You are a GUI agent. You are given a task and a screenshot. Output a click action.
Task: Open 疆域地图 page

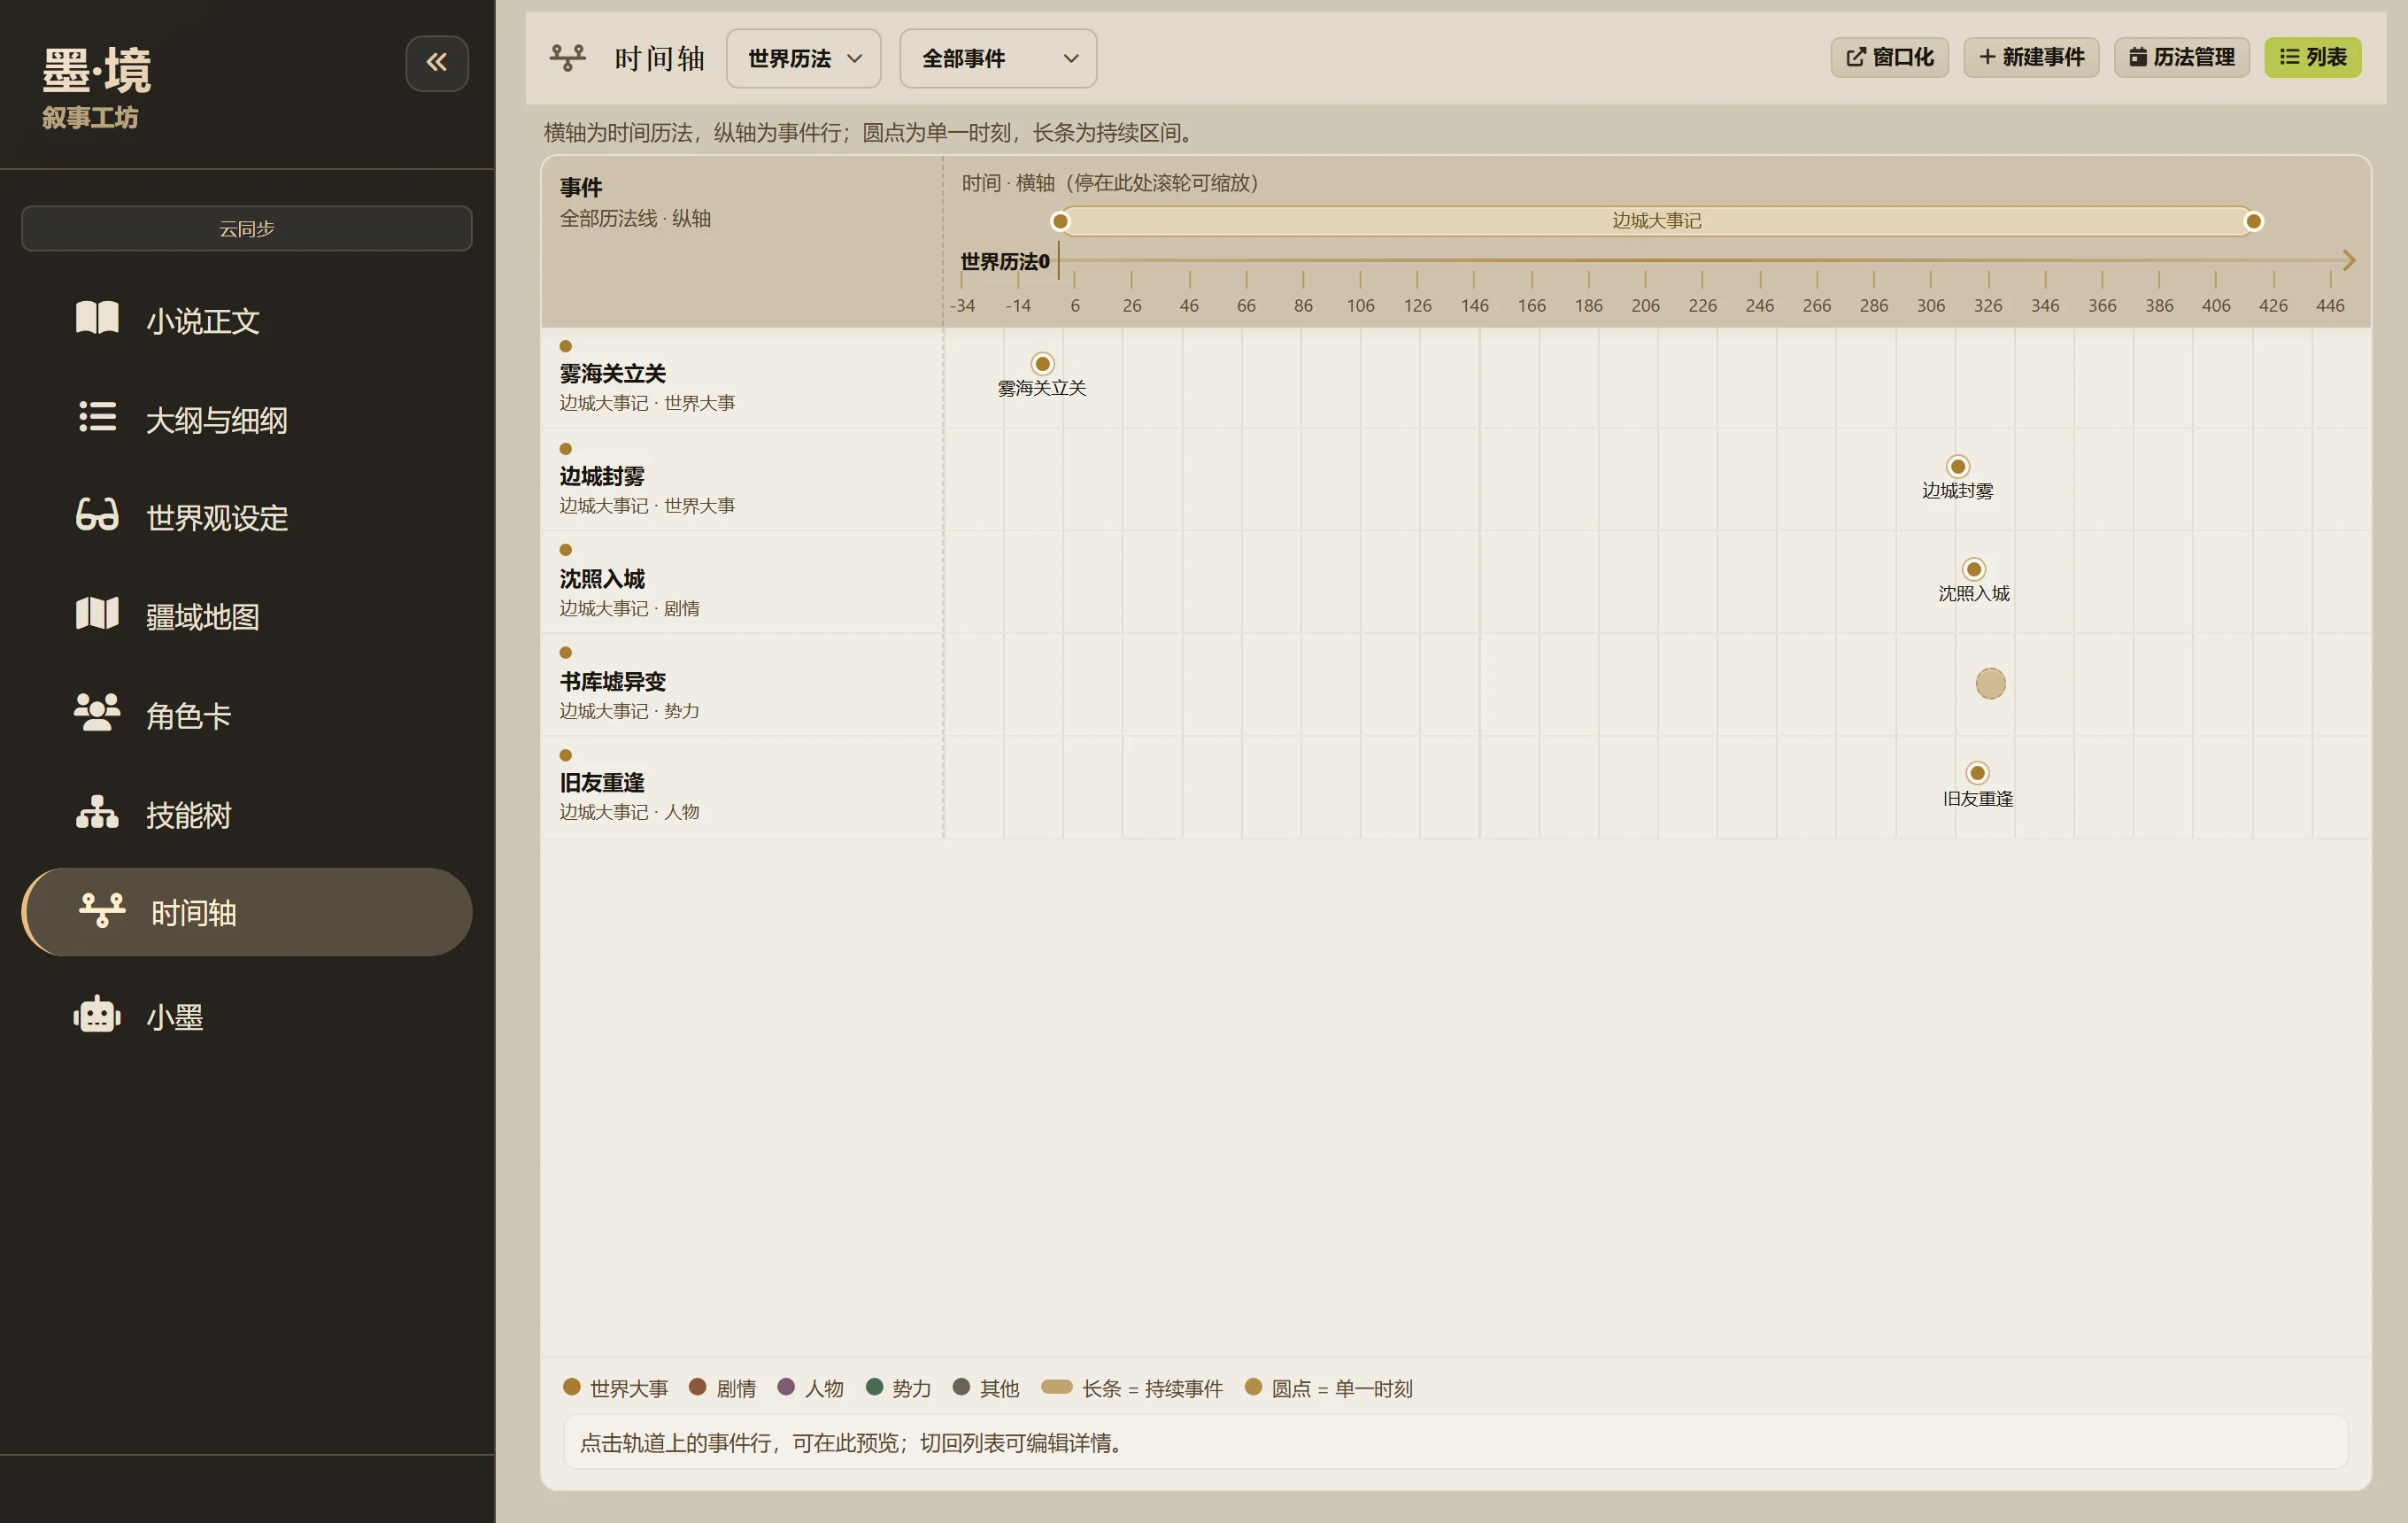pos(246,616)
